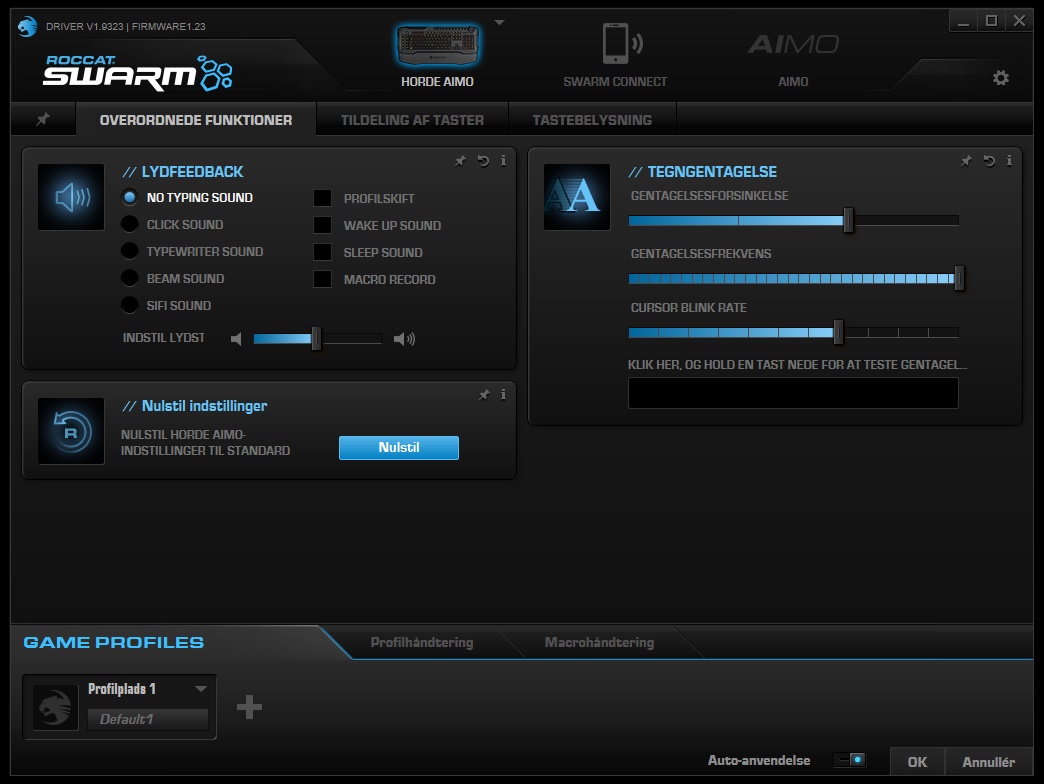
Task: Minimize the Swarm window
Action: [x=963, y=21]
